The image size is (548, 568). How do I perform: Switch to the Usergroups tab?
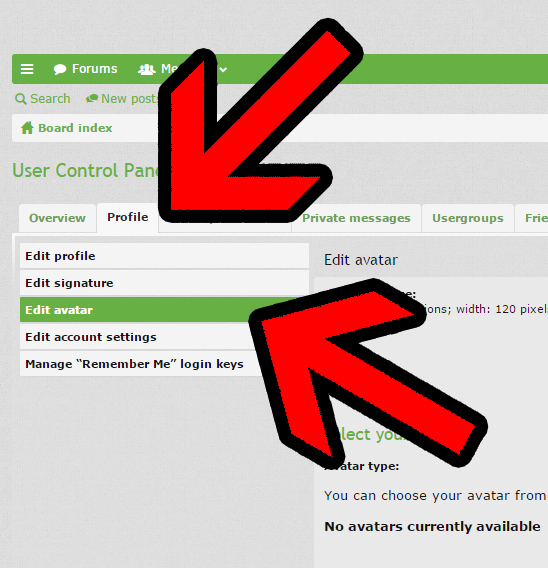tap(468, 218)
